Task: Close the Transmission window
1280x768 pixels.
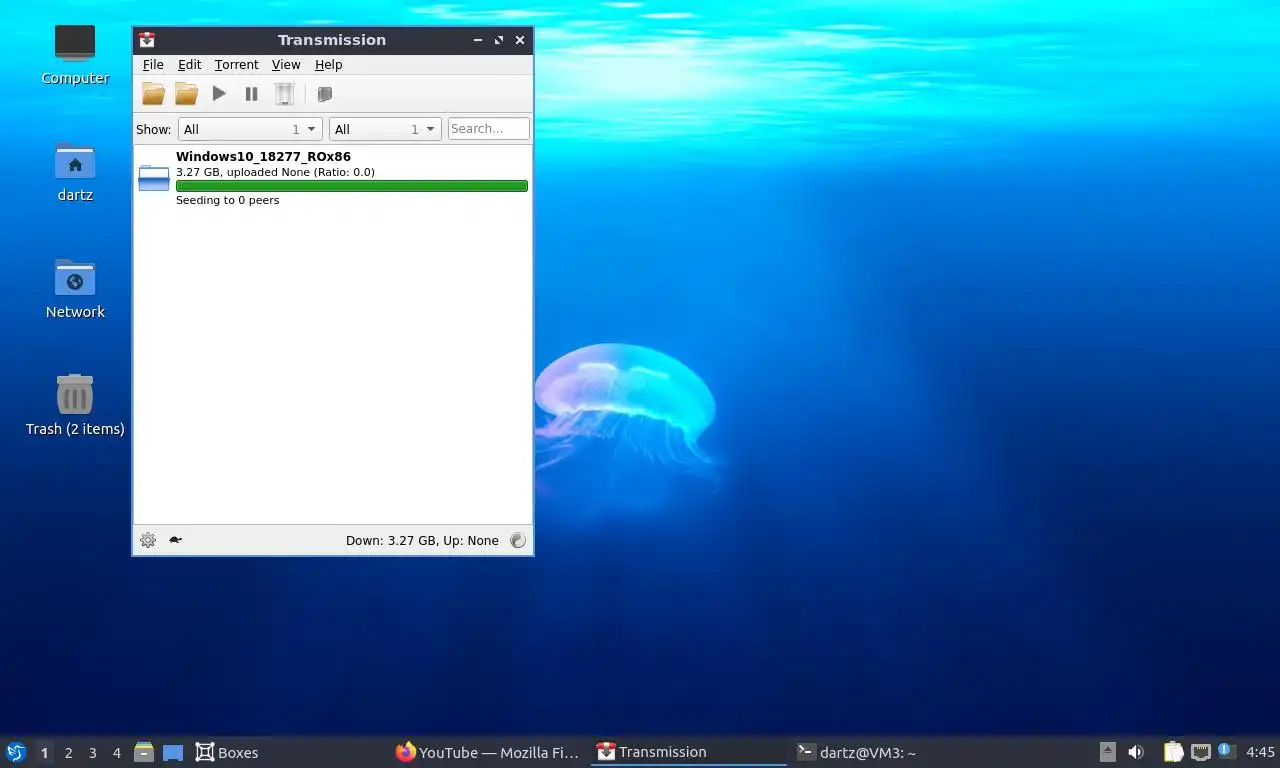Action: click(520, 40)
